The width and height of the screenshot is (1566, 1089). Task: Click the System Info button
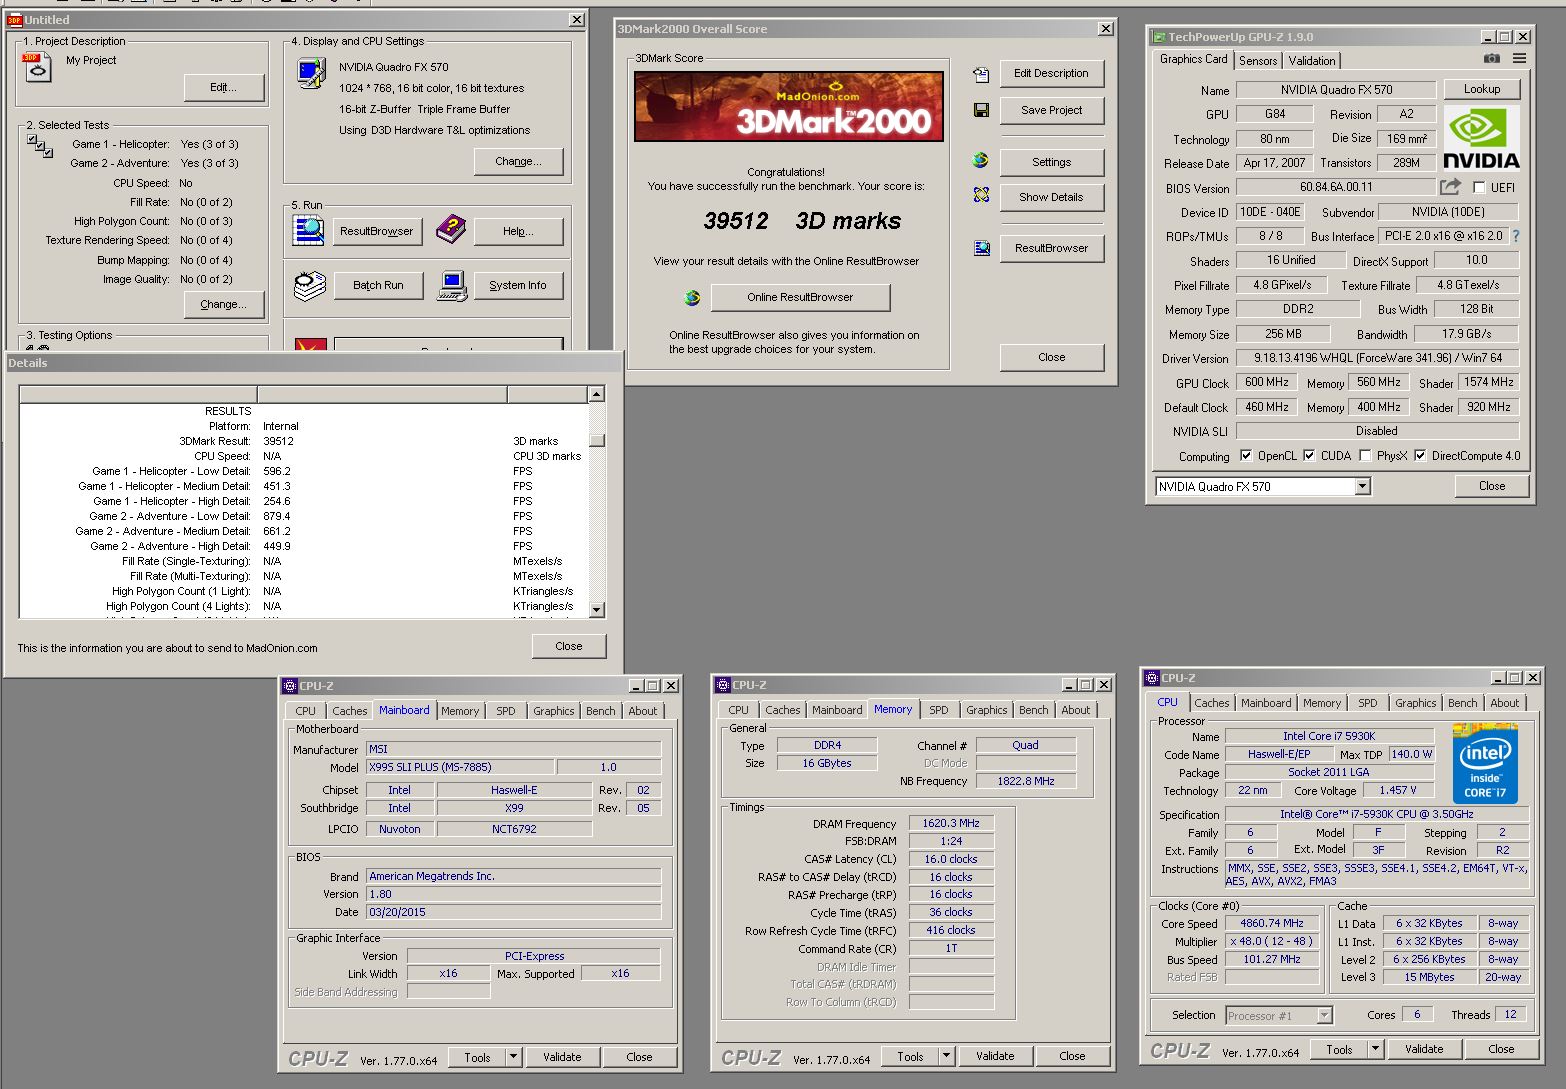518,285
